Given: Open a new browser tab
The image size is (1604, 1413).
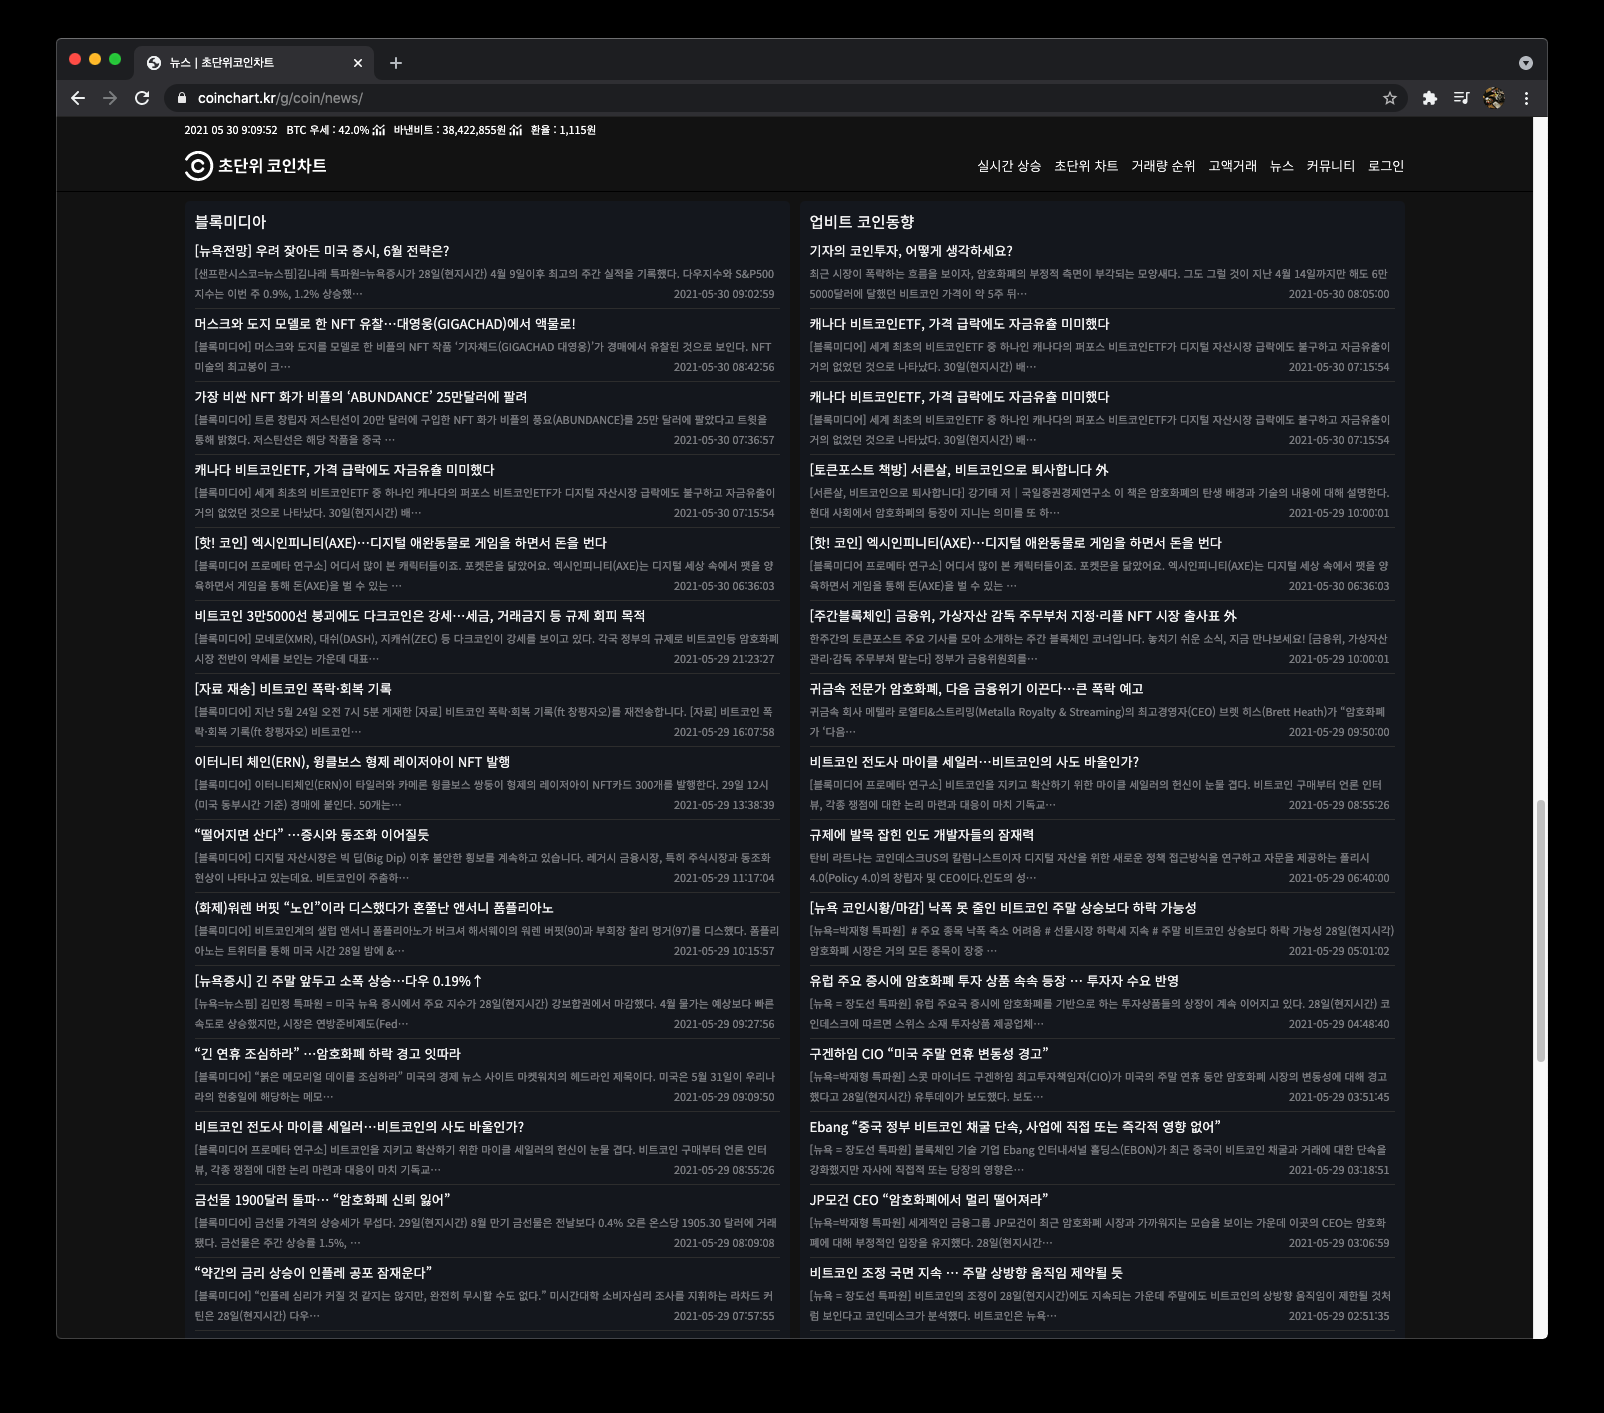Looking at the screenshot, I should point(396,63).
